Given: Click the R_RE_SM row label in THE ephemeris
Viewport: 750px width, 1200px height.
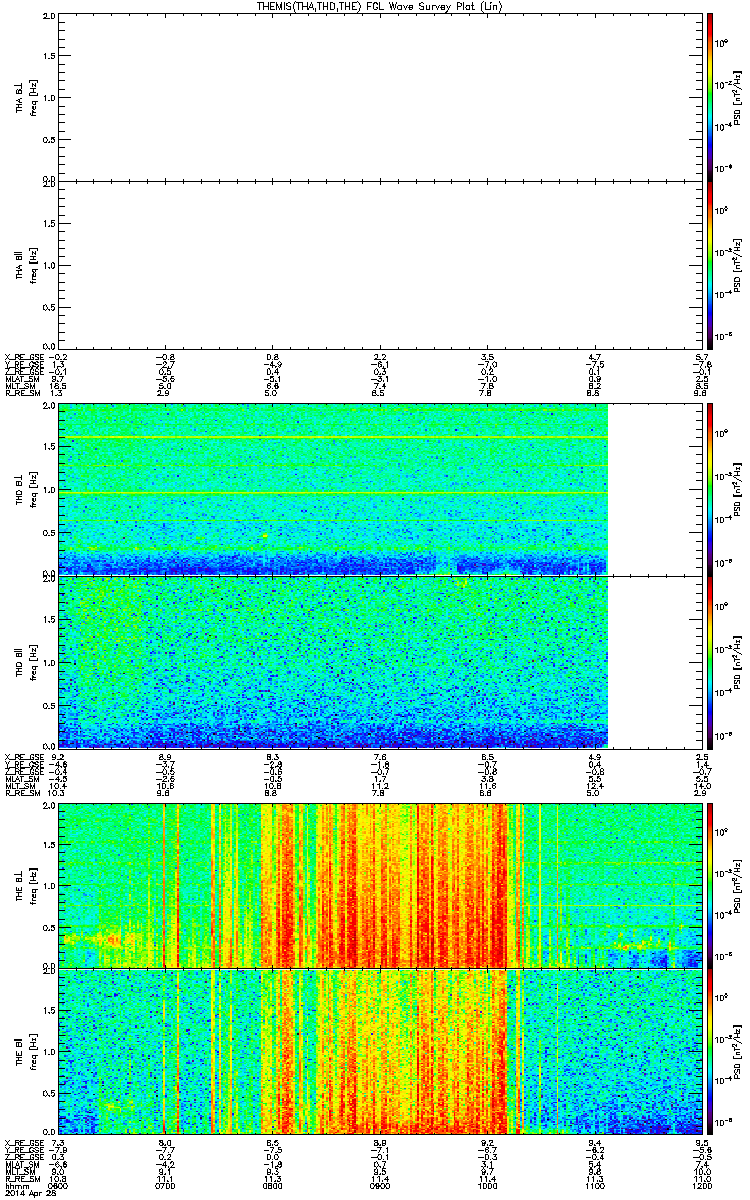Looking at the screenshot, I should click(22, 1179).
